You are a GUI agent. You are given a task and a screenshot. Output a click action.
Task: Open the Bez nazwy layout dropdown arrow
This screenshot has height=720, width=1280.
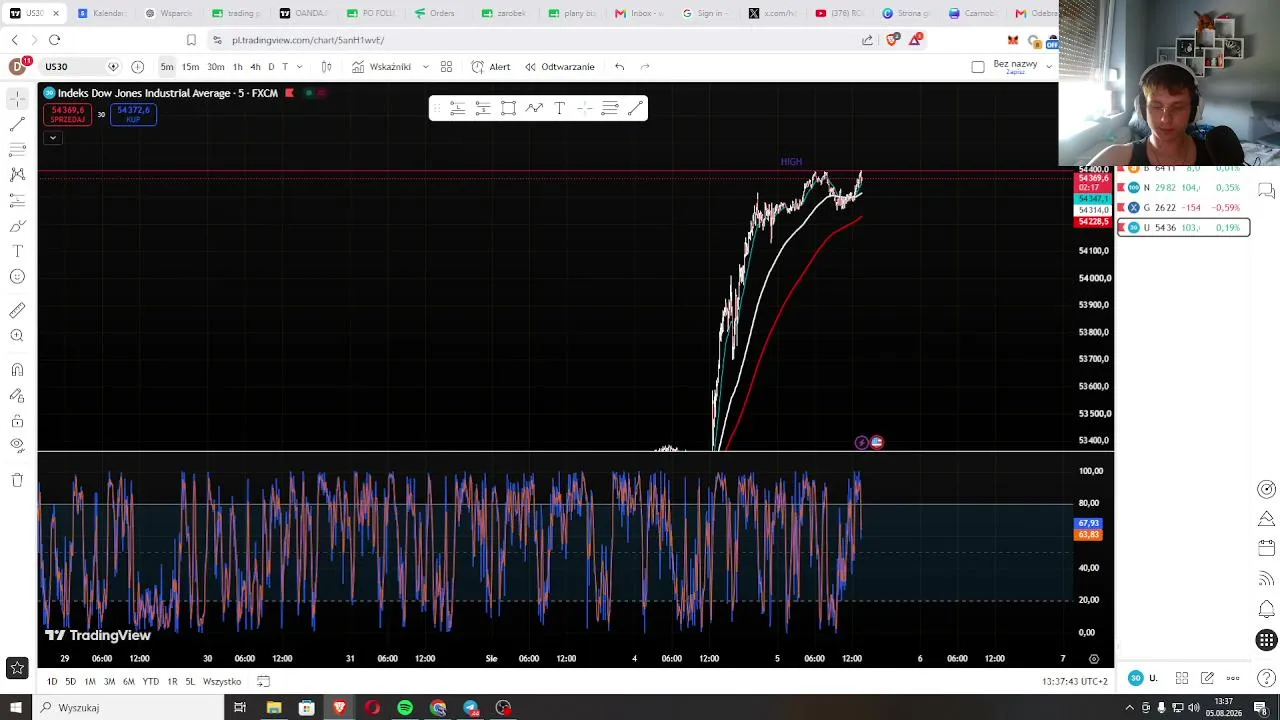(1048, 66)
